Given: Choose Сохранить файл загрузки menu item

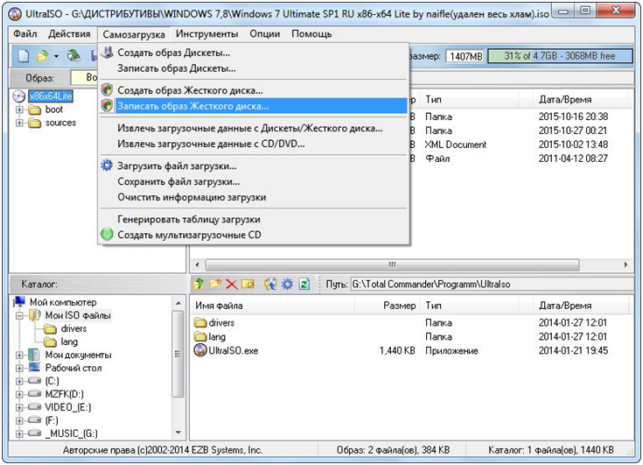Looking at the screenshot, I should click(x=253, y=182).
